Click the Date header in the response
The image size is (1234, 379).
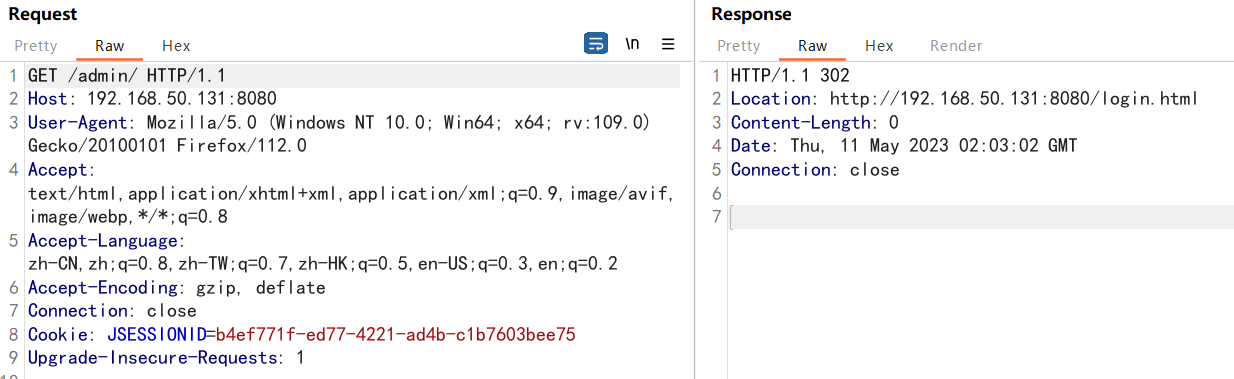[x=904, y=146]
